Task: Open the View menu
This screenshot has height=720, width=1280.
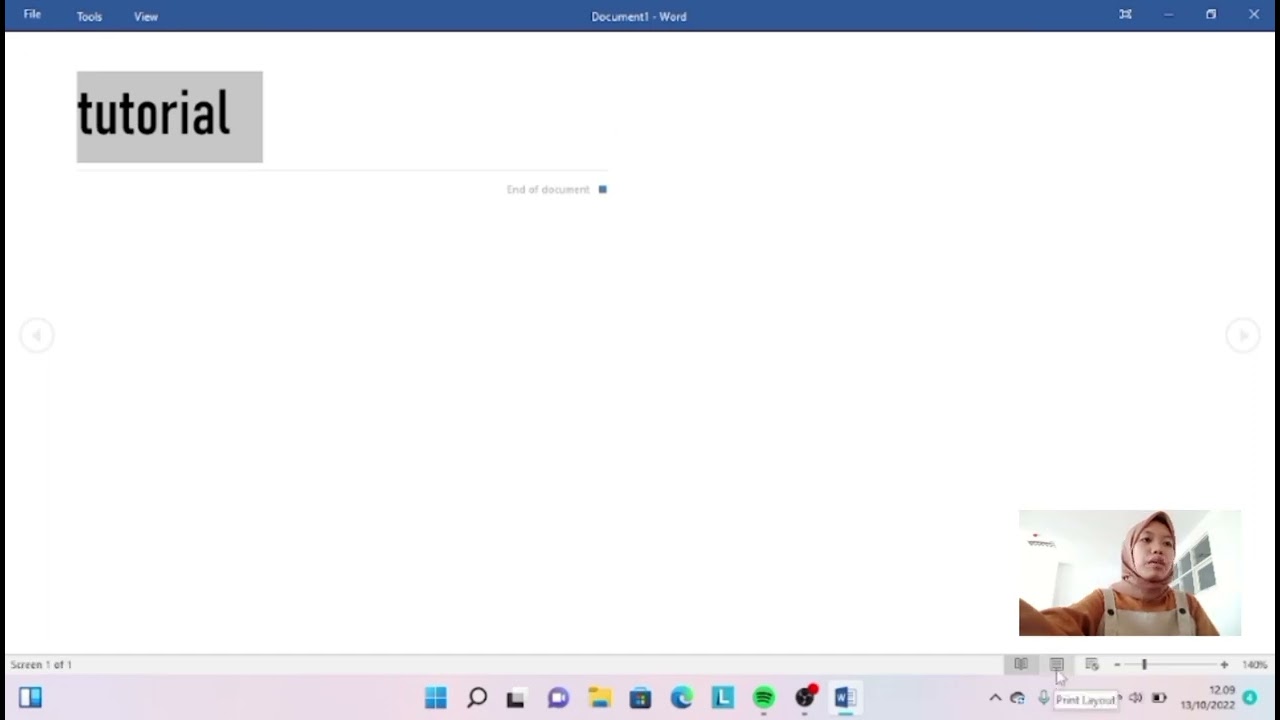Action: (x=146, y=16)
